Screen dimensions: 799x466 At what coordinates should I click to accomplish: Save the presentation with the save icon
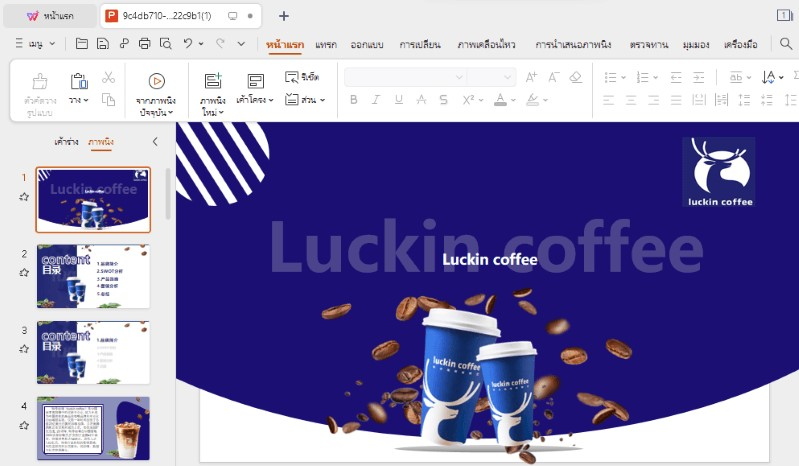click(x=102, y=44)
